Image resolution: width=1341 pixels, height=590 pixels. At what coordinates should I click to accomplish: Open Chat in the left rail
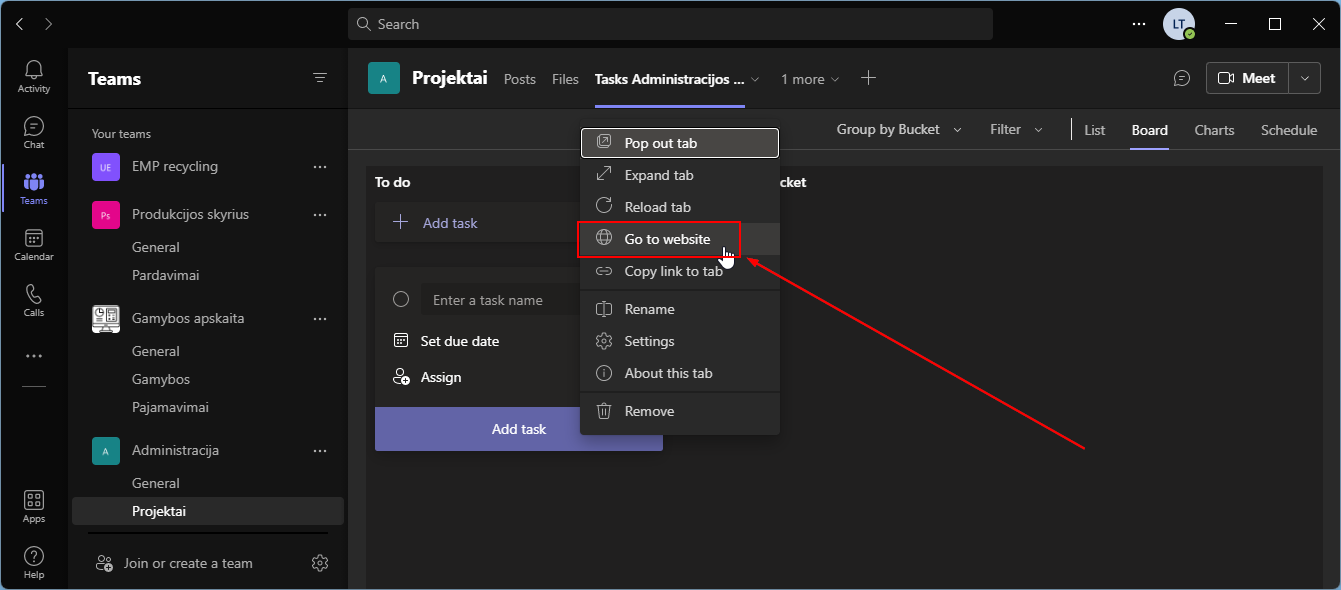click(33, 131)
